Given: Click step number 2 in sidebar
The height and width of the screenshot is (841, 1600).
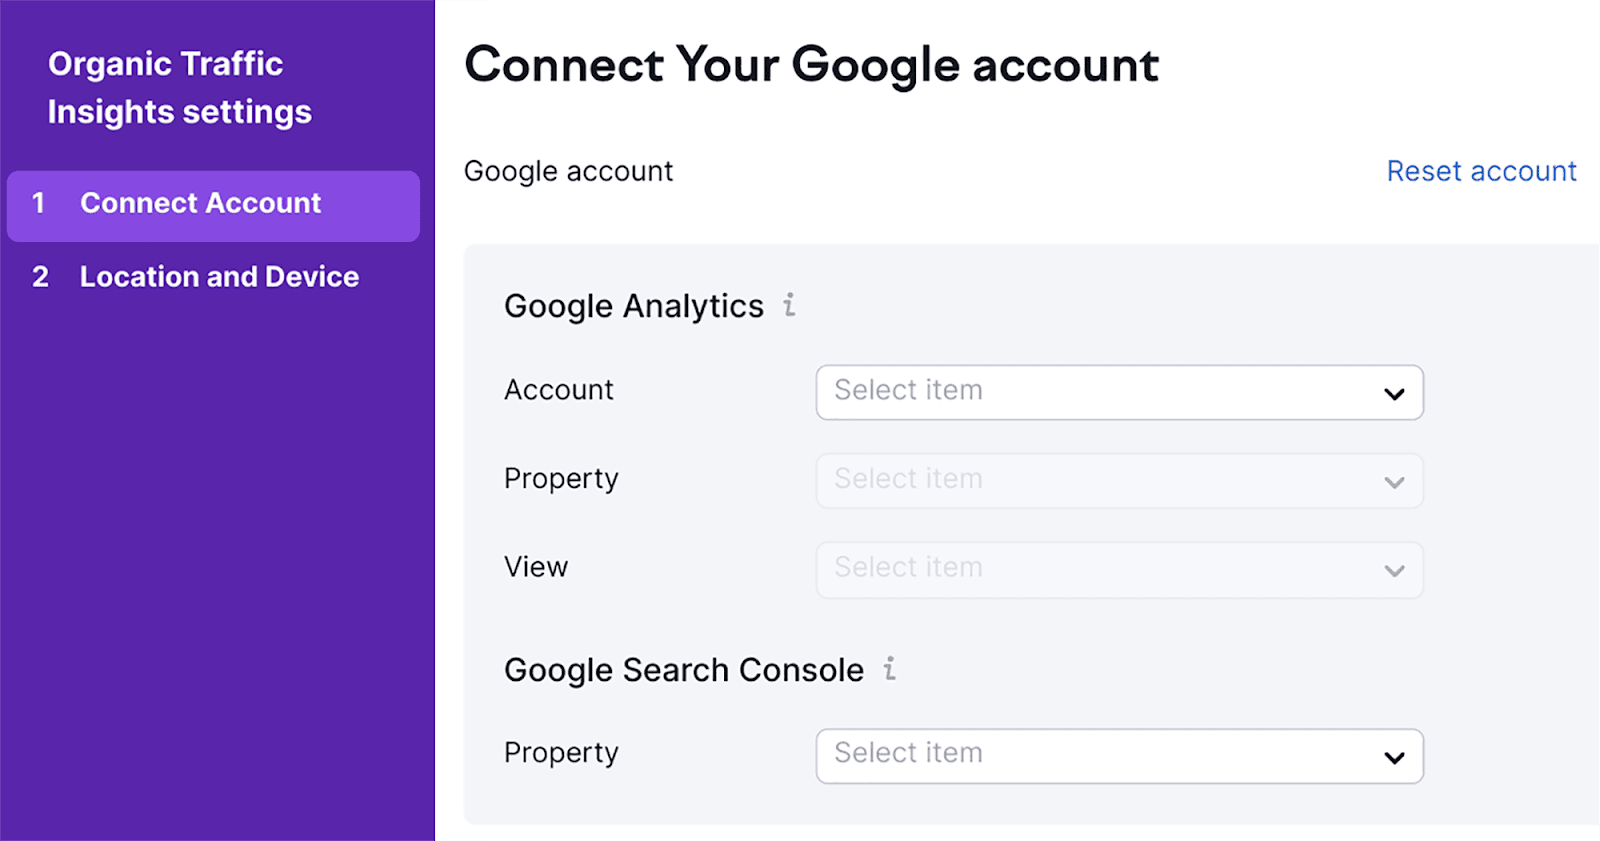Looking at the screenshot, I should 40,277.
